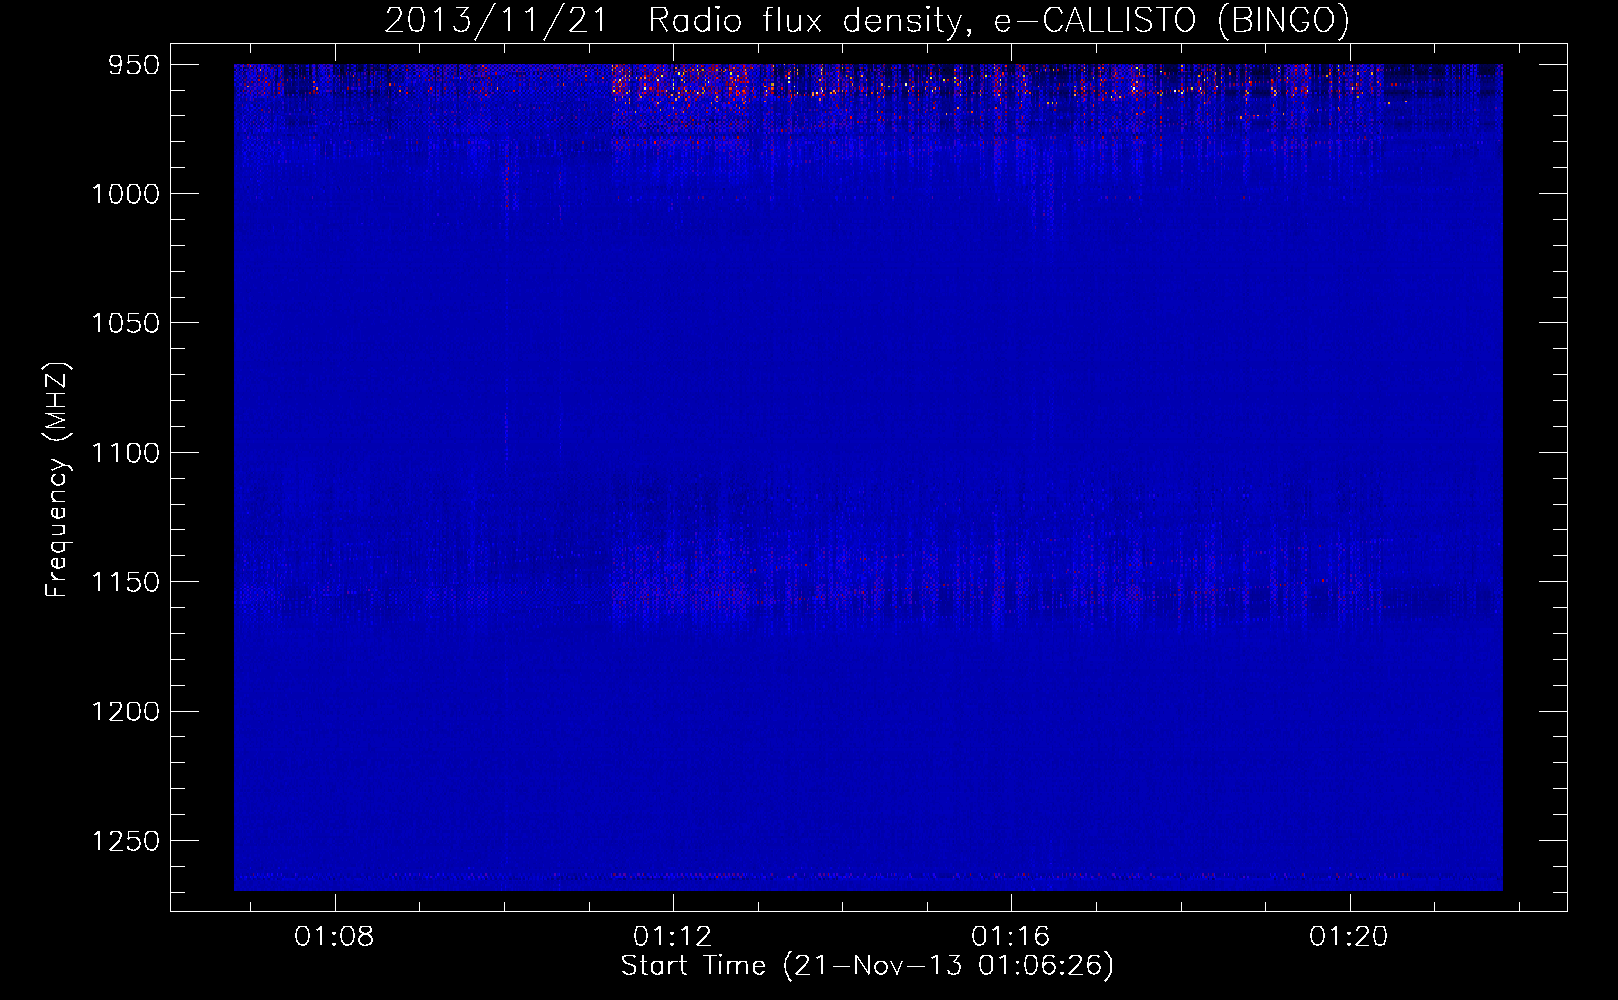The image size is (1618, 1000).
Task: Click the 01:16 time axis label
Action: pyautogui.click(x=1011, y=936)
